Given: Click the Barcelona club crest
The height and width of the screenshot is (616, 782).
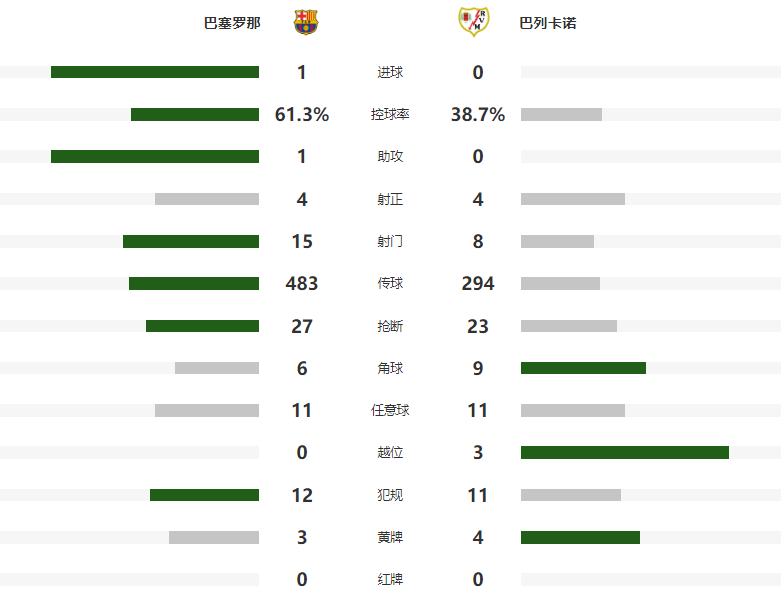Looking at the screenshot, I should pos(306,22).
